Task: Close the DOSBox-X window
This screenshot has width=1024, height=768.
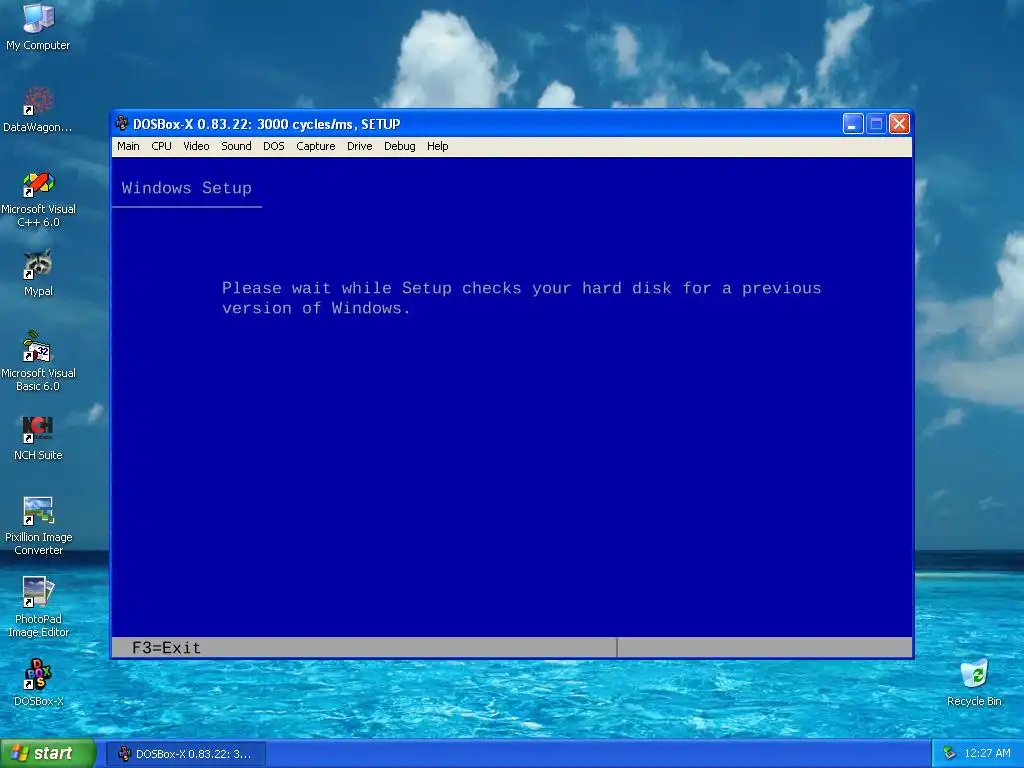Action: [x=899, y=123]
